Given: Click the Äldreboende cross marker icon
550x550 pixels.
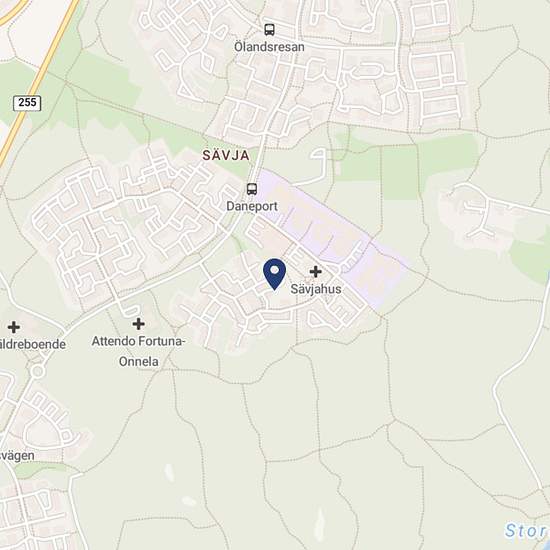Looking at the screenshot, I should 14,327.
